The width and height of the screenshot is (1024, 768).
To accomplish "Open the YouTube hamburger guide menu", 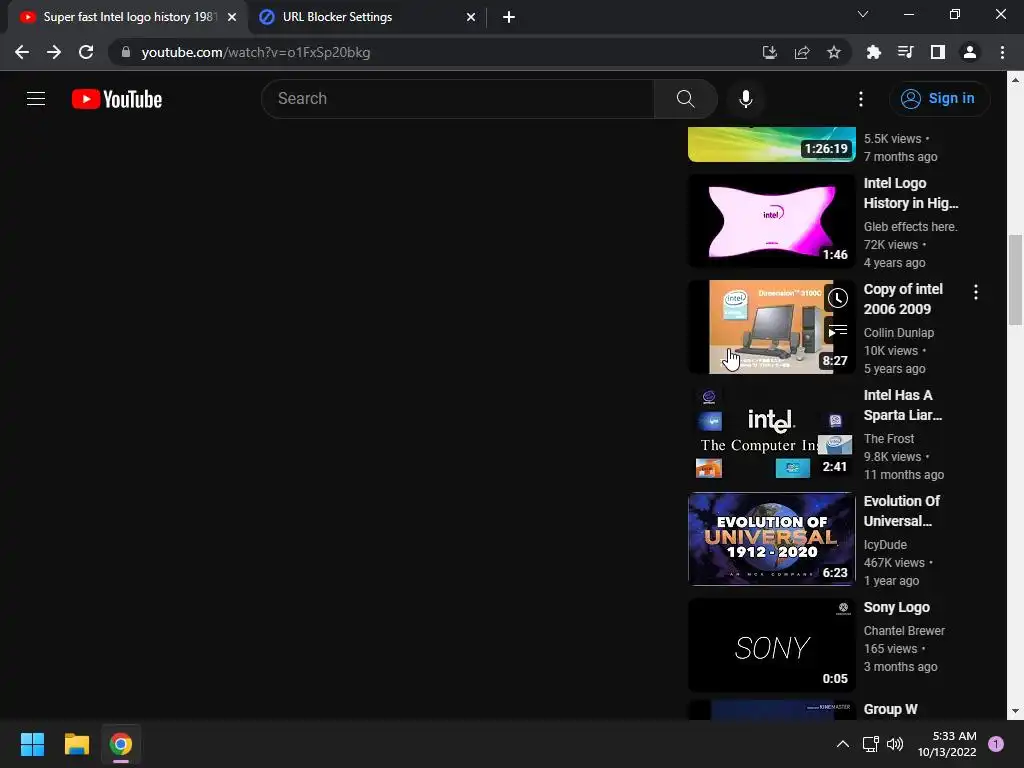I will pos(36,99).
